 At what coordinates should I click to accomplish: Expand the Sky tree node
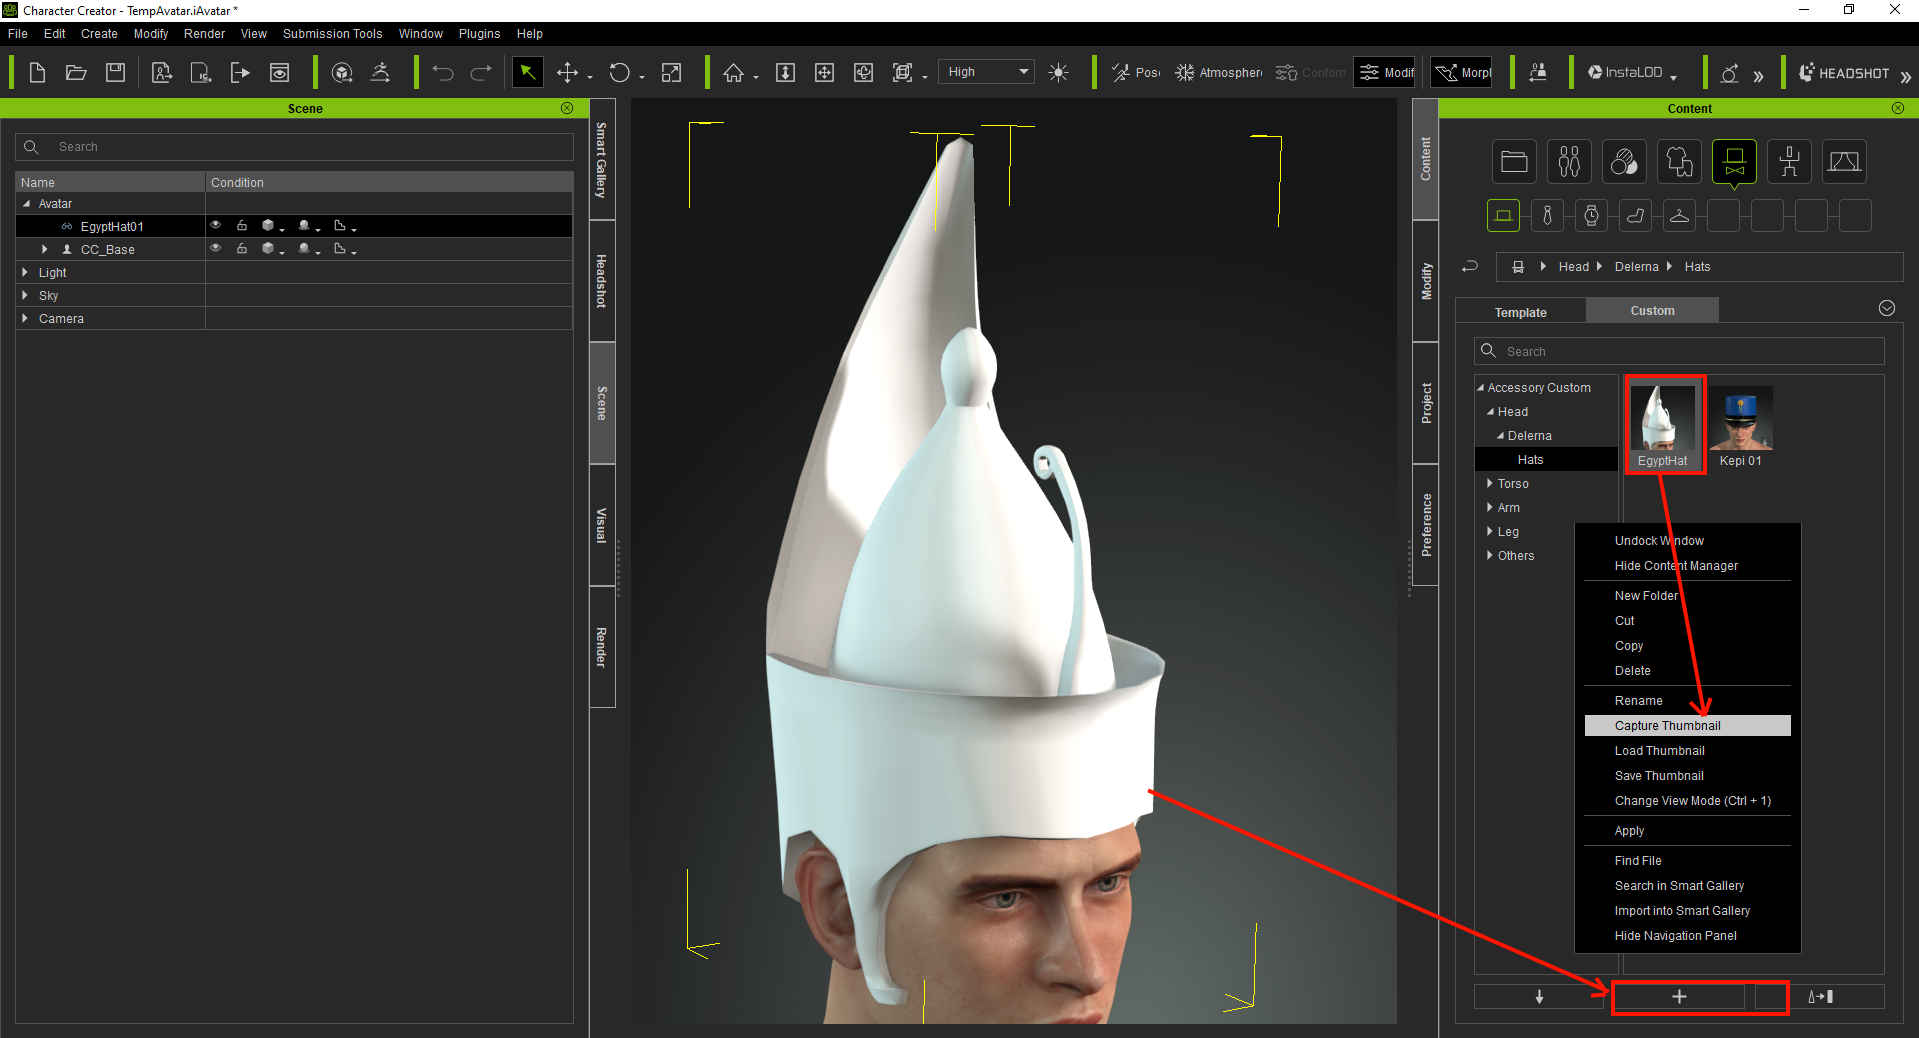[25, 295]
